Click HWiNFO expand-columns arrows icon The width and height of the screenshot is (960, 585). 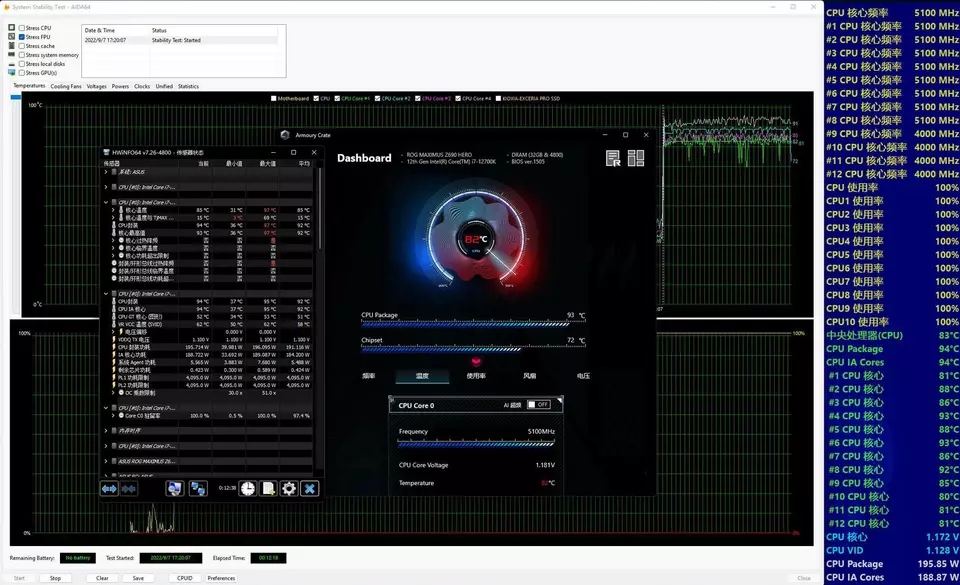pos(109,488)
